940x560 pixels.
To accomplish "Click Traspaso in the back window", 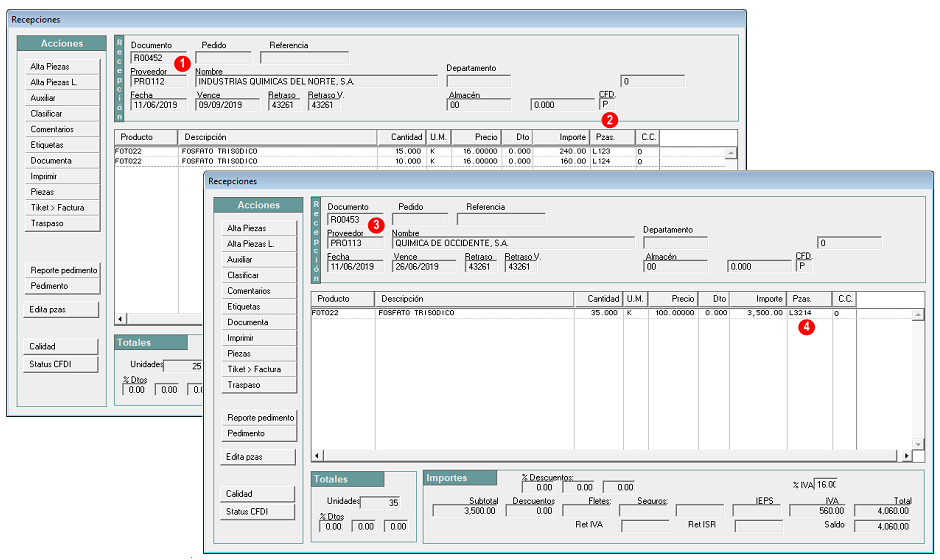I will click(62, 223).
